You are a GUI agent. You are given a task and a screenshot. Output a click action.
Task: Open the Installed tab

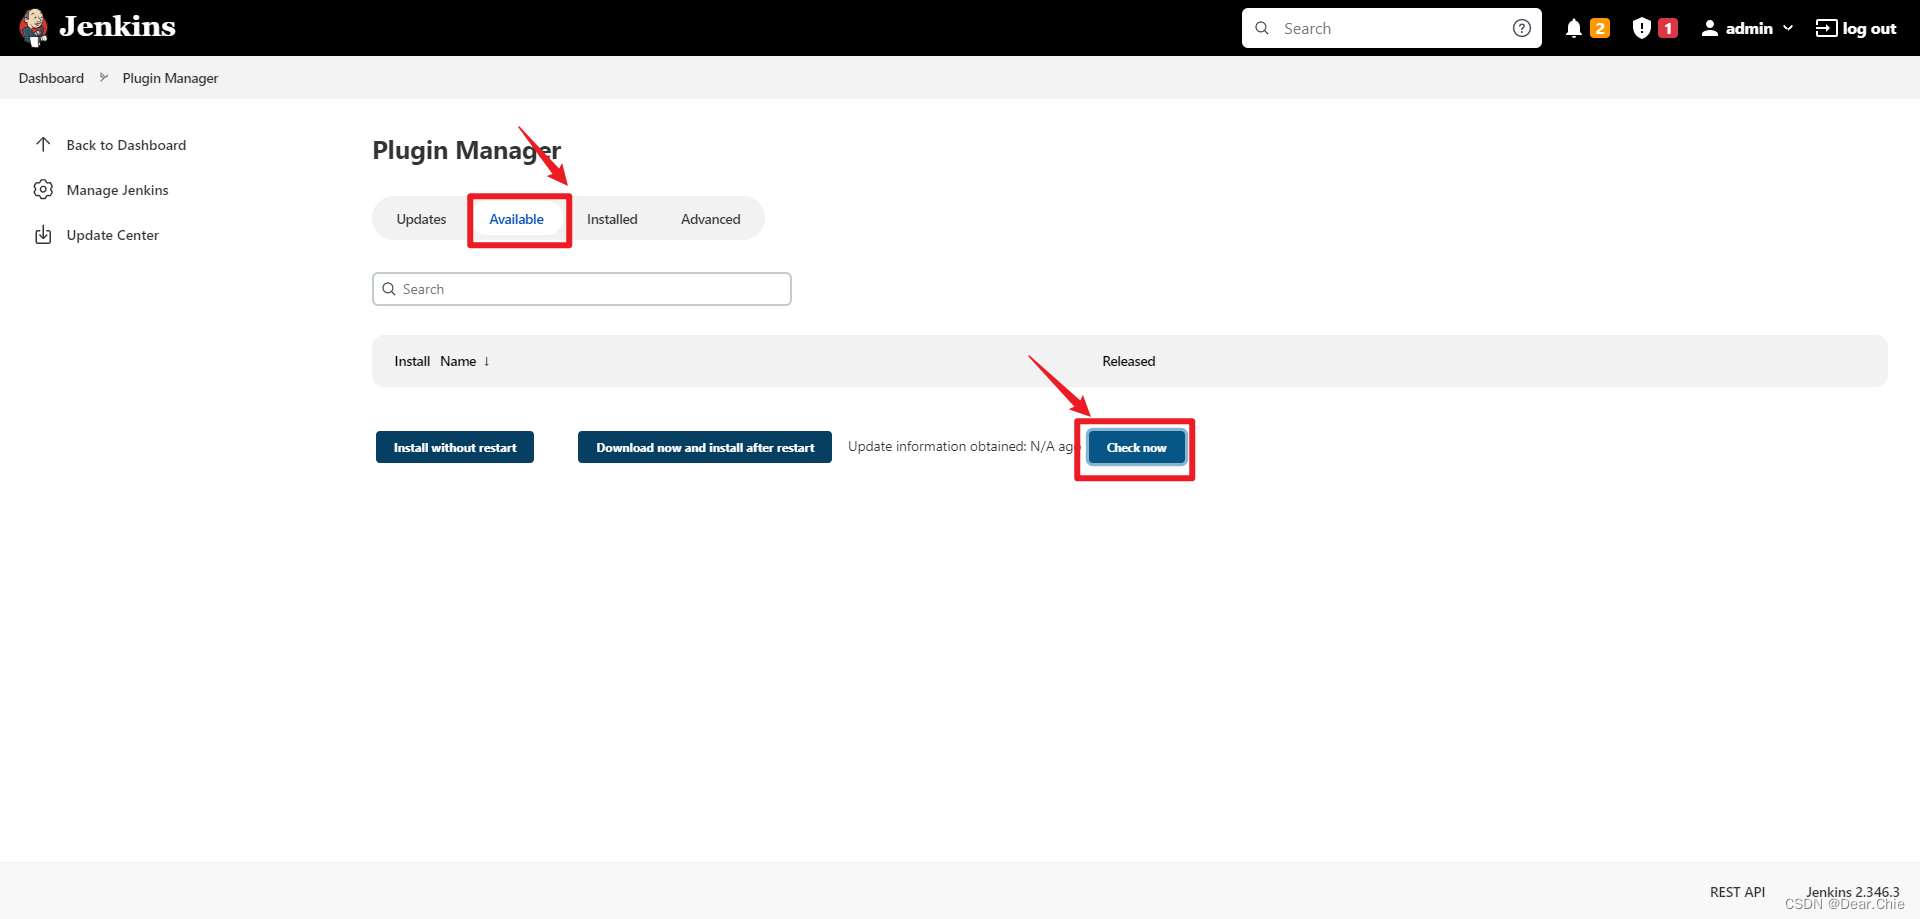[612, 219]
